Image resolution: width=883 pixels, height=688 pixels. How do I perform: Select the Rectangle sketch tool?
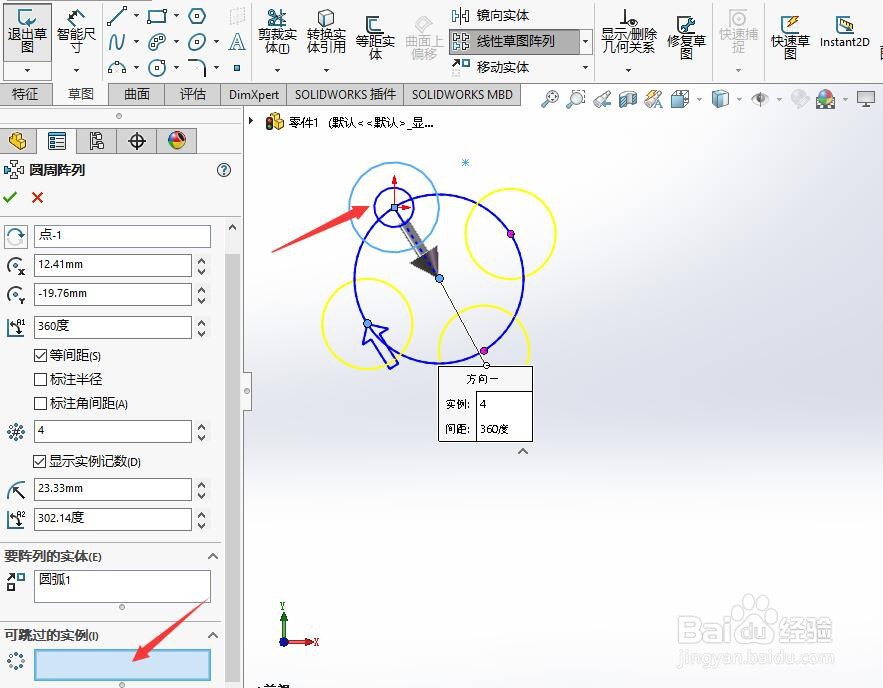(157, 16)
